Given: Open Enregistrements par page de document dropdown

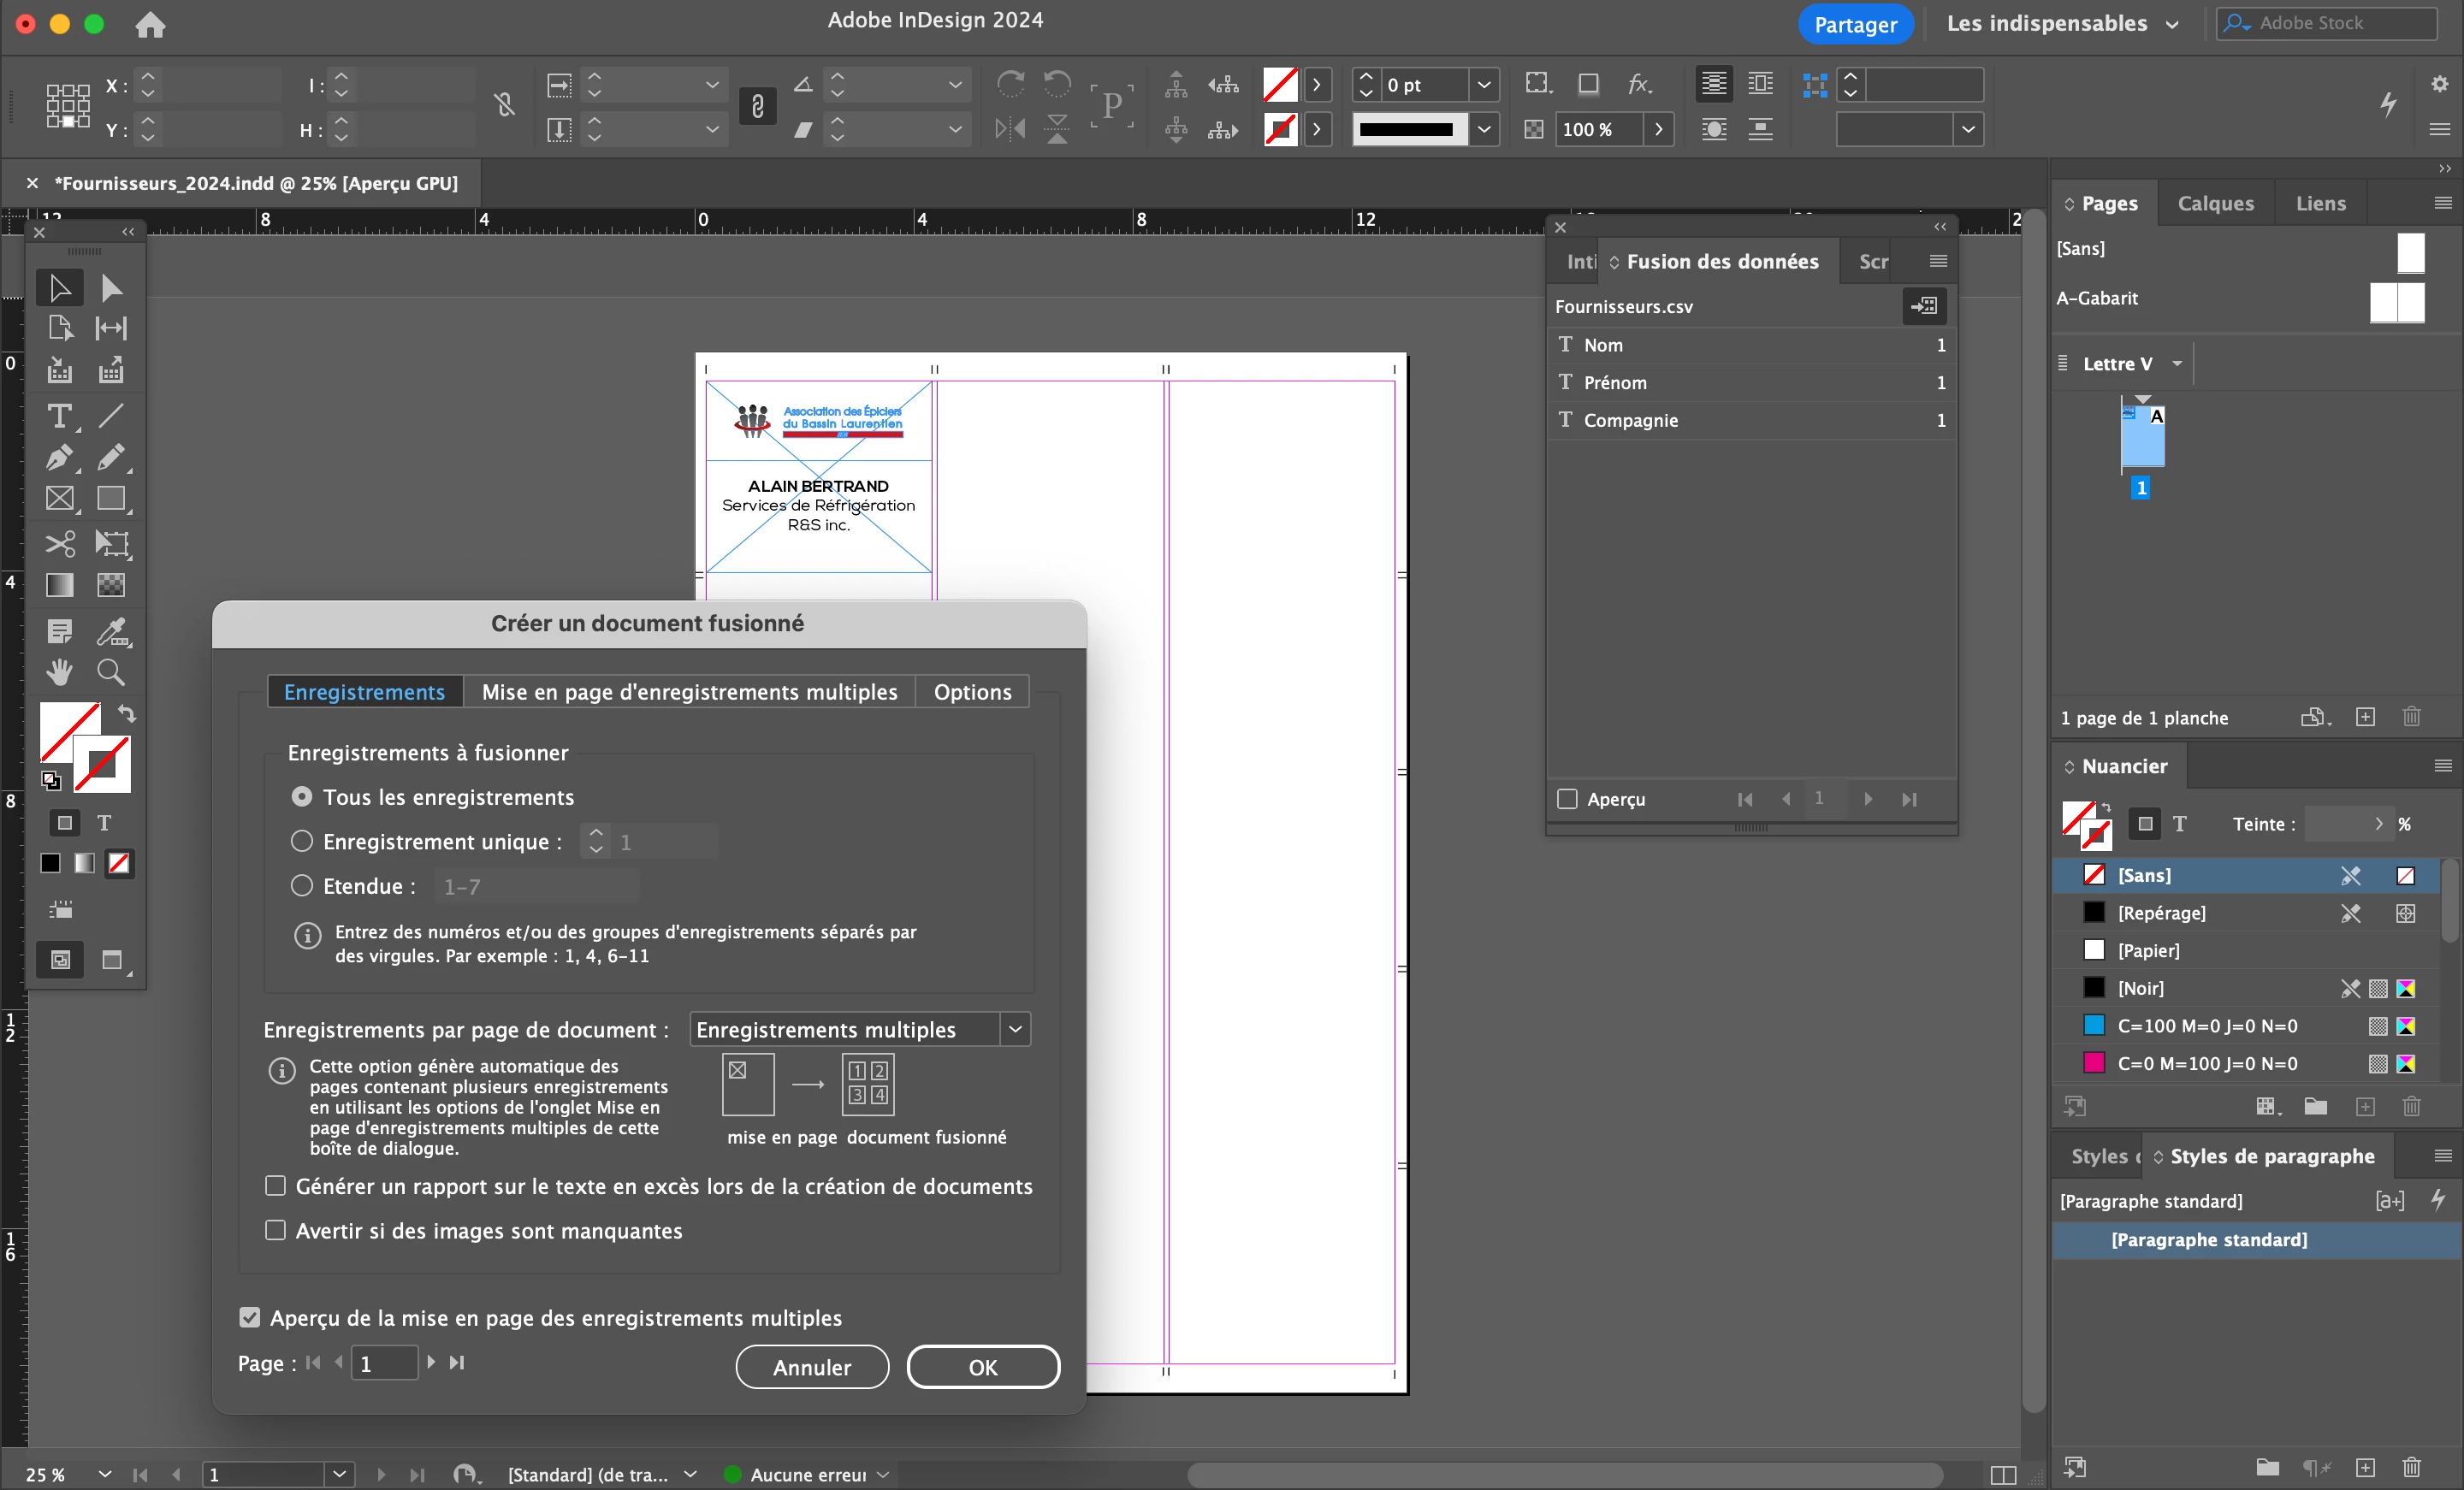Looking at the screenshot, I should click(x=859, y=1030).
